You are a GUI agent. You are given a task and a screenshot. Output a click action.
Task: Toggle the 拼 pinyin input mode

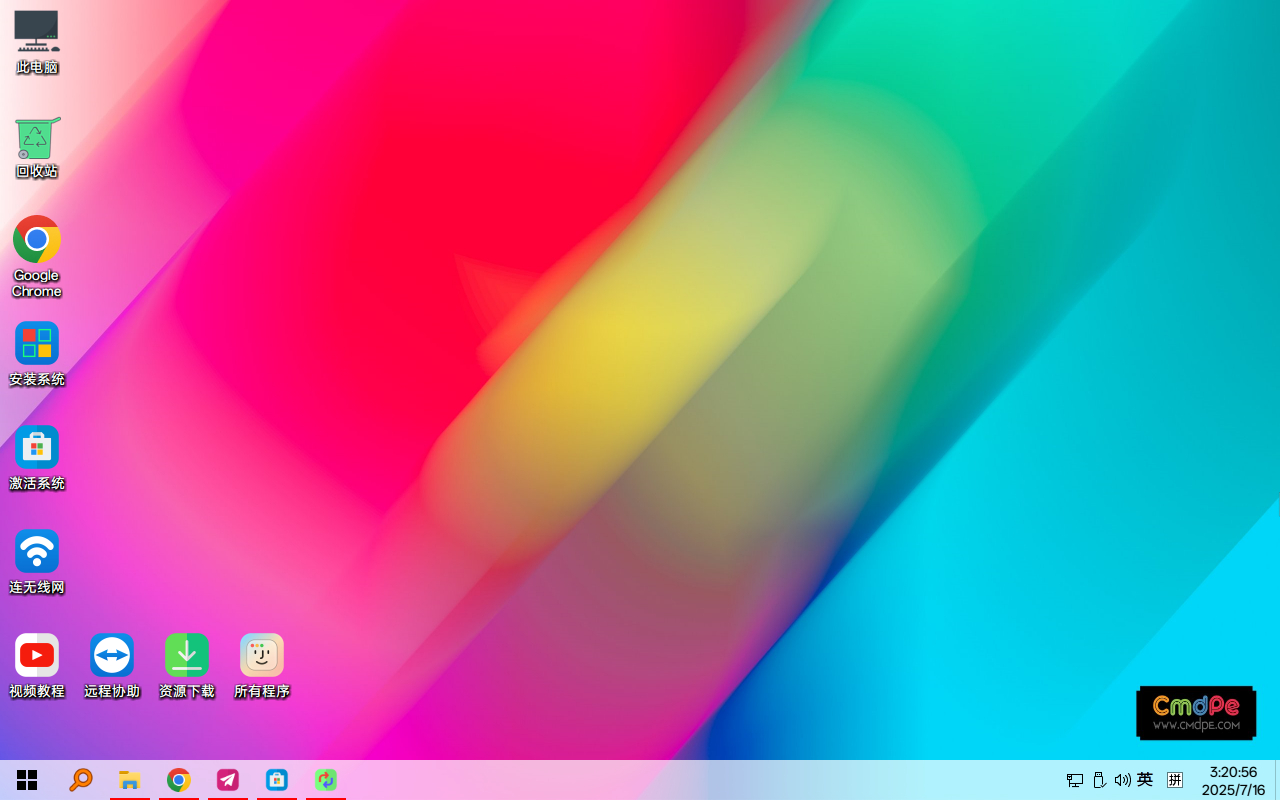(x=1175, y=780)
